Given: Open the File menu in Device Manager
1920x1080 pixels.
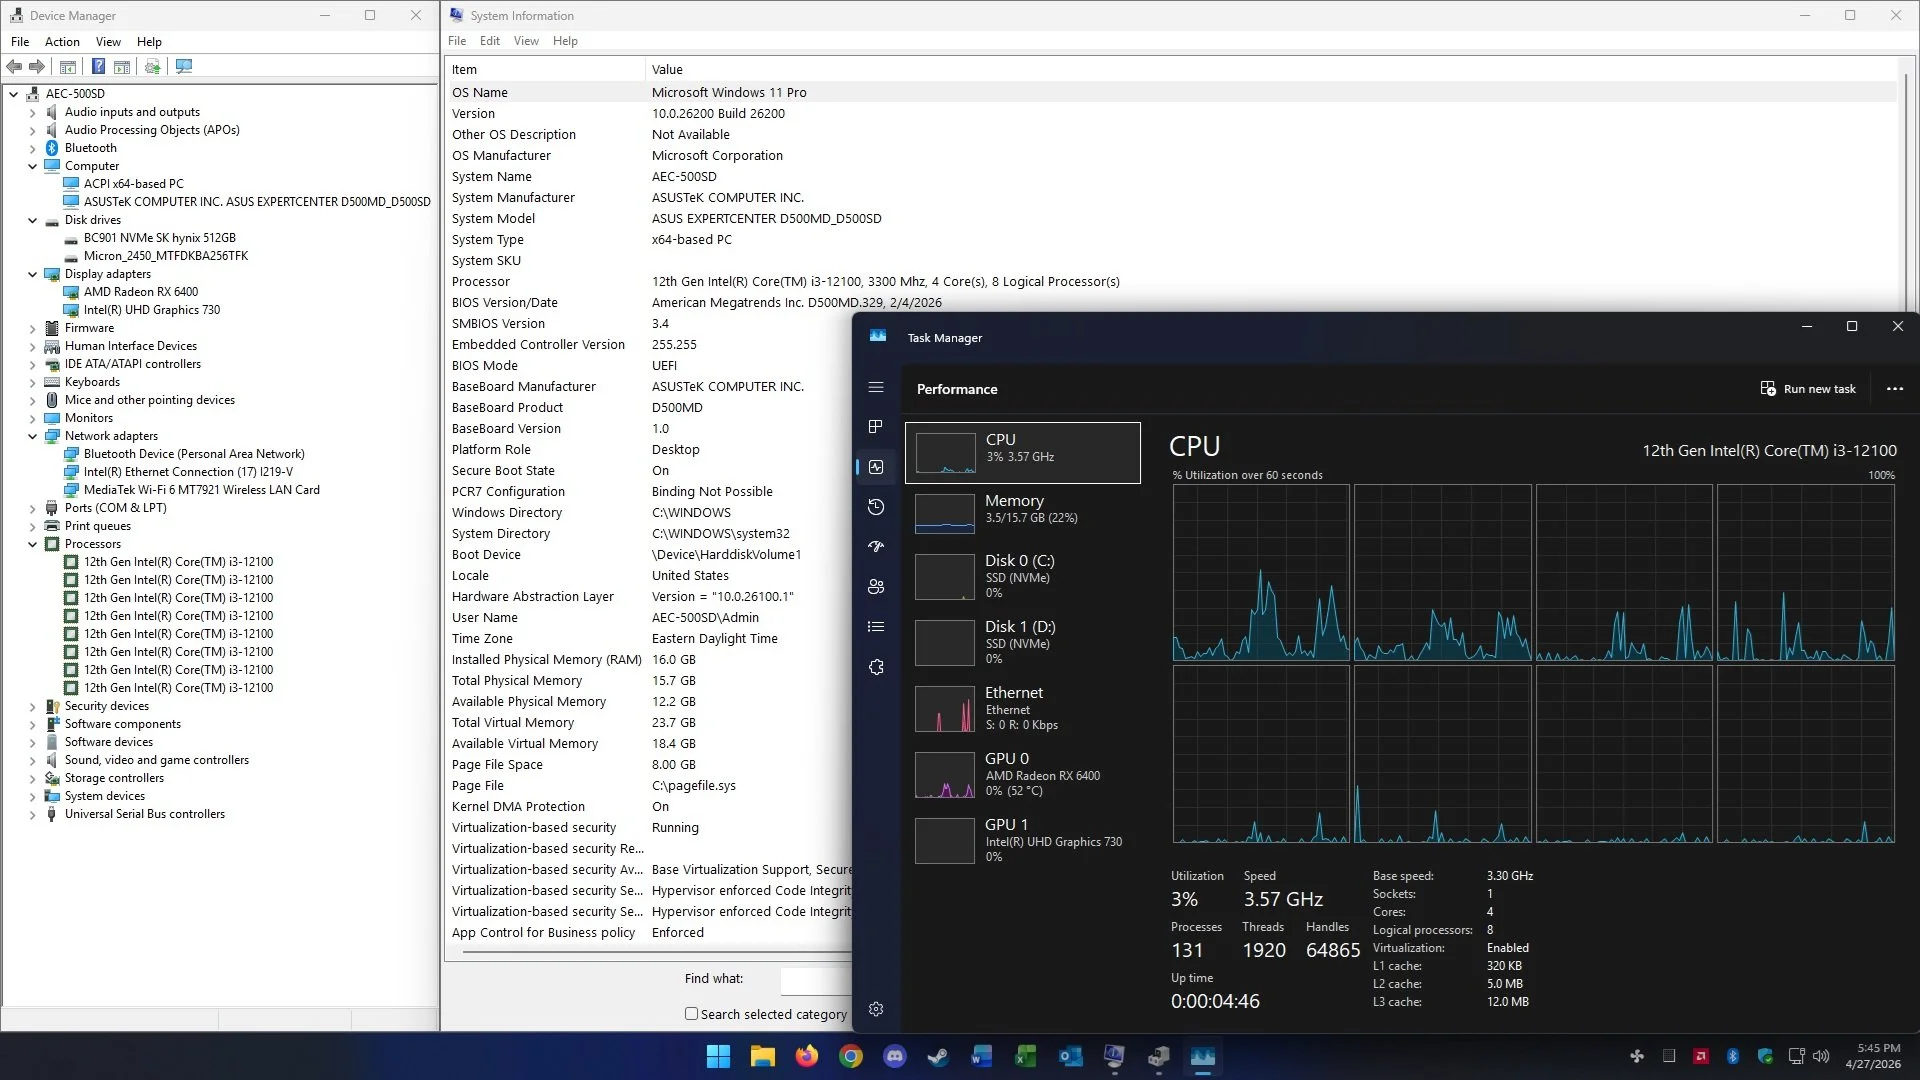Looking at the screenshot, I should pos(20,42).
